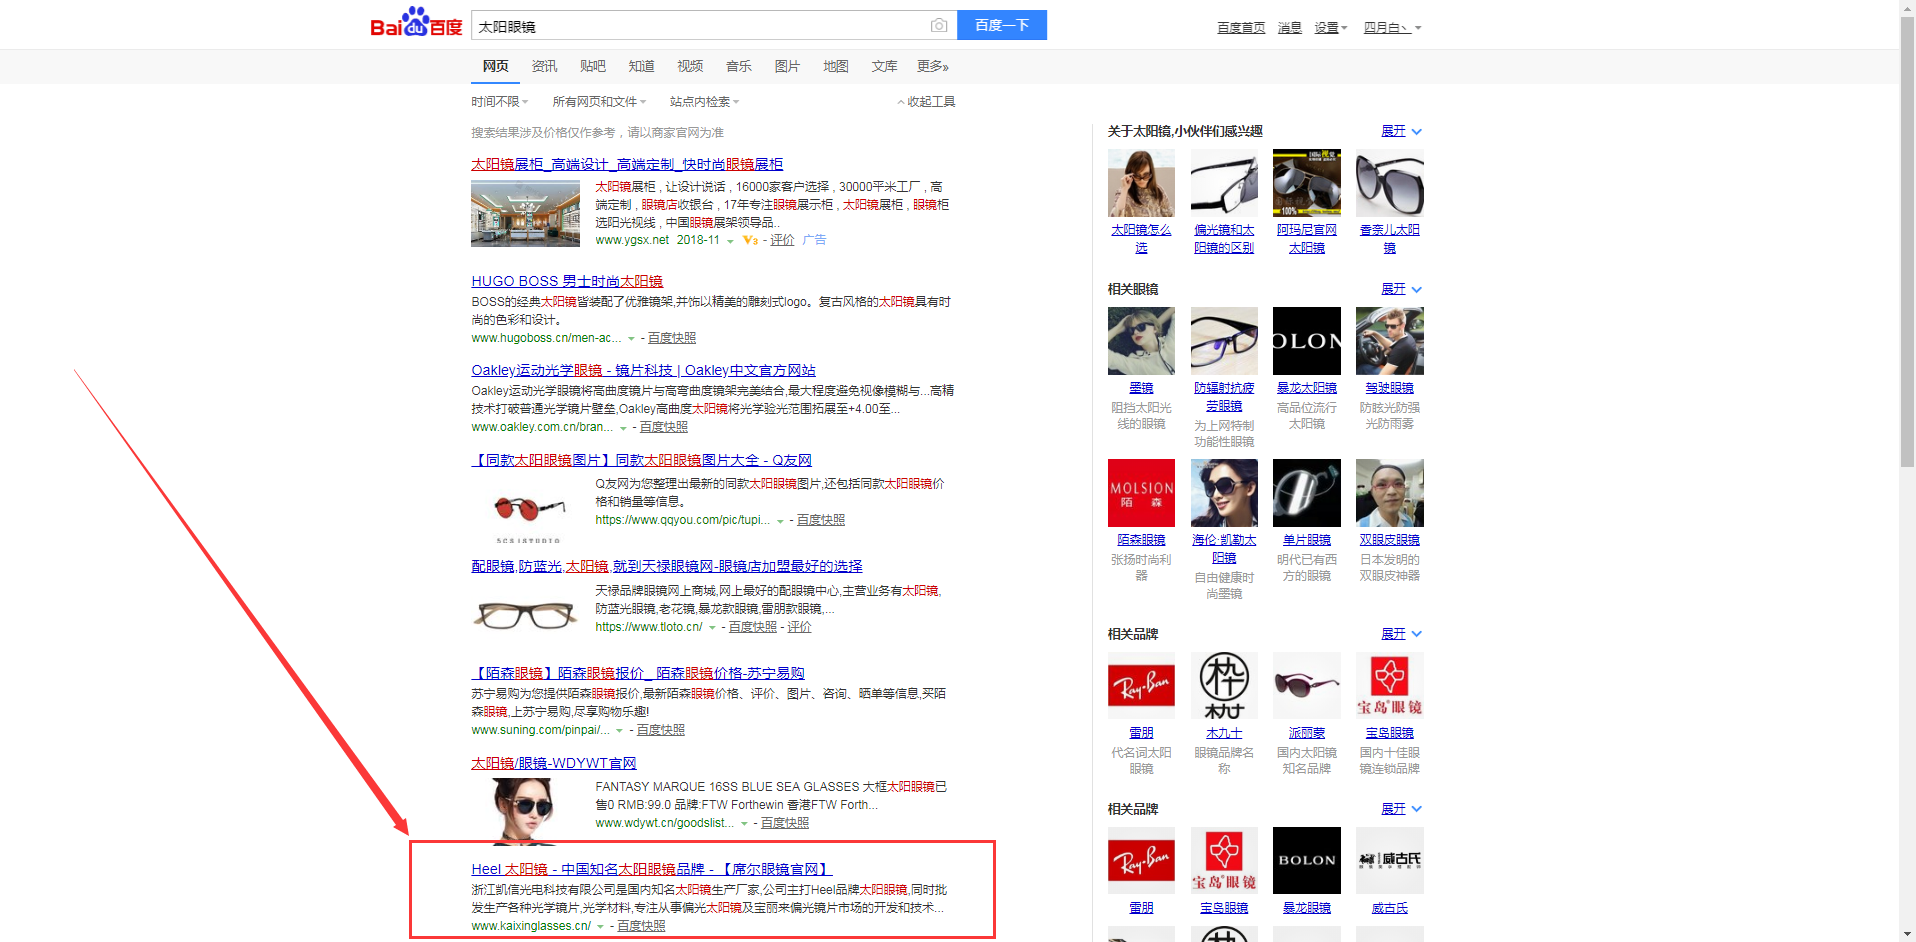This screenshot has width=1916, height=942.
Task: Click the Baidu logo
Action: point(416,24)
